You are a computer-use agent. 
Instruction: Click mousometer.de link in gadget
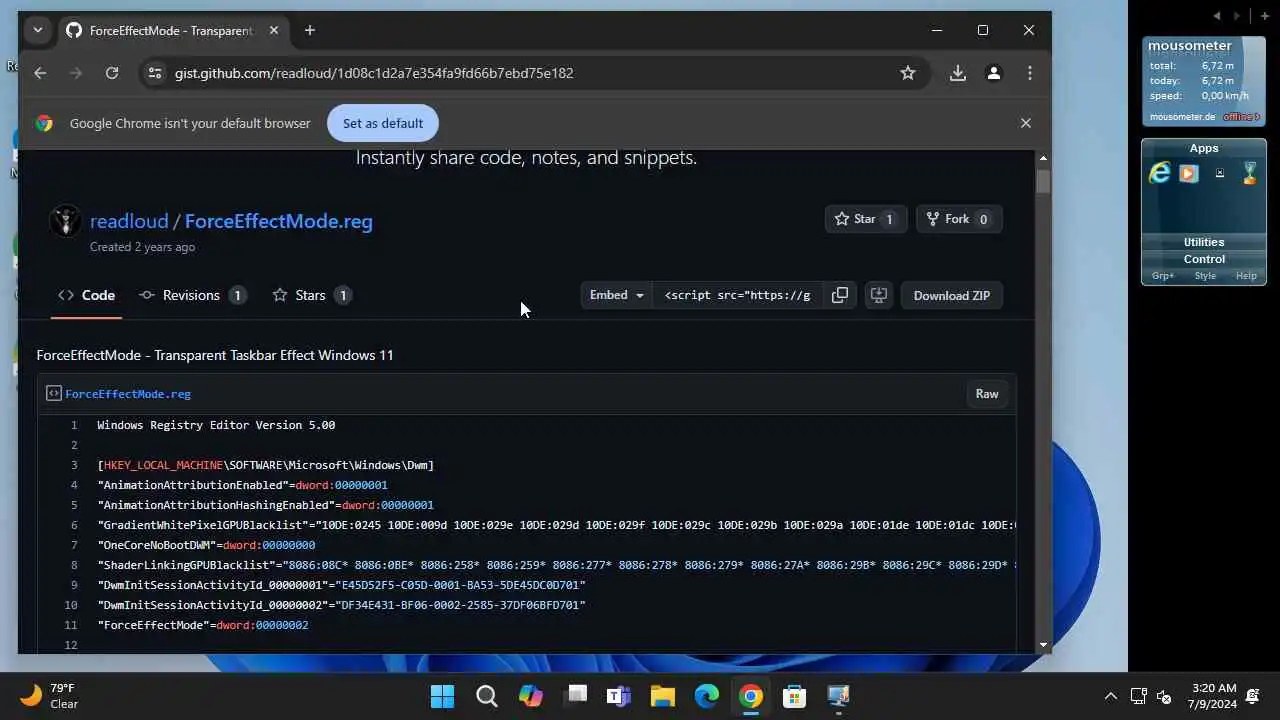(1182, 117)
